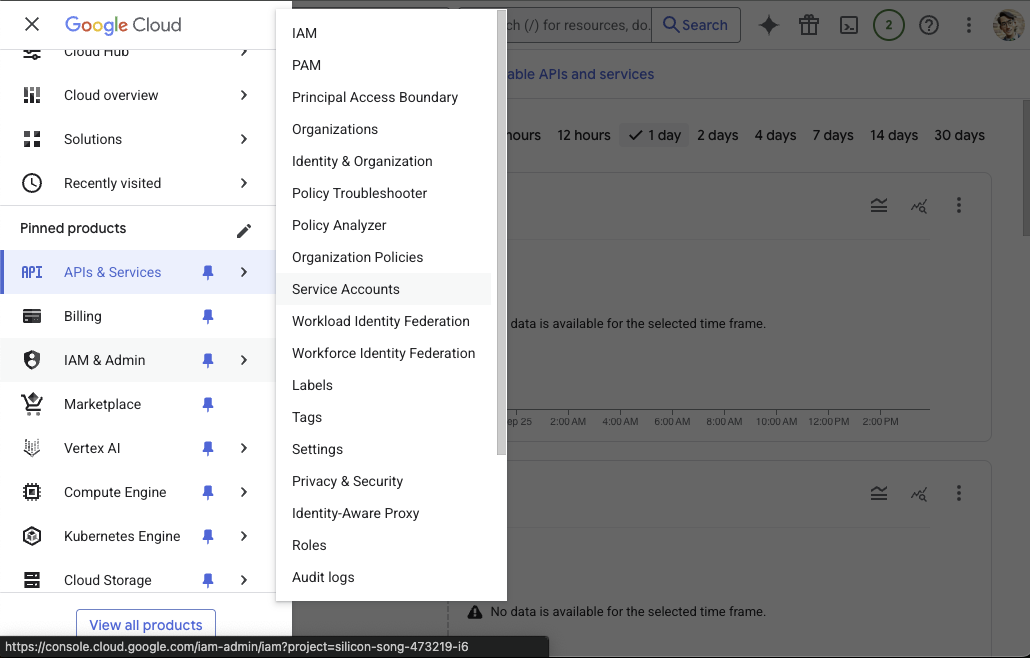
Task: Unpin Vertex AI with its pin icon
Action: pos(208,448)
